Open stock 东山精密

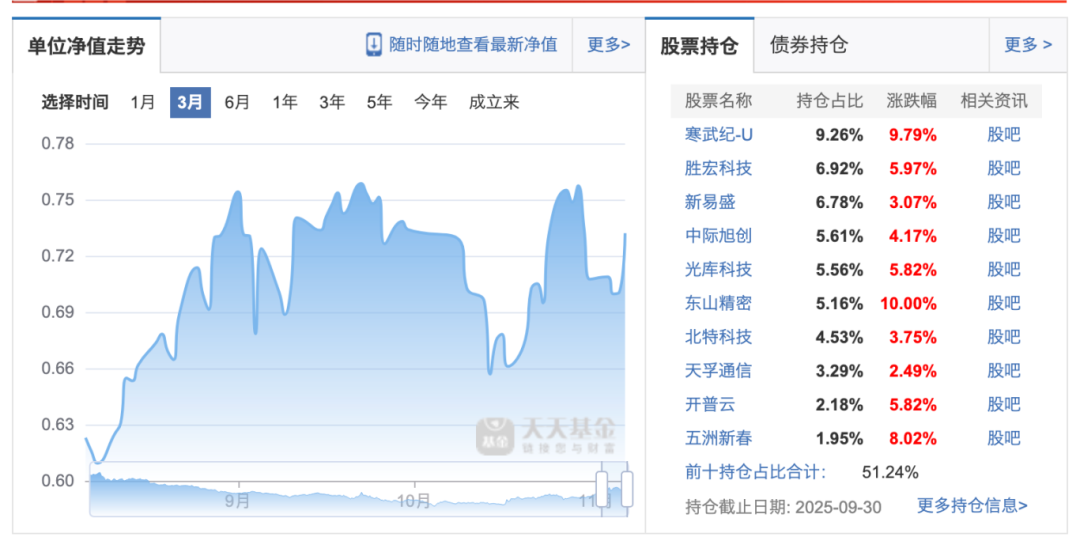coord(718,304)
